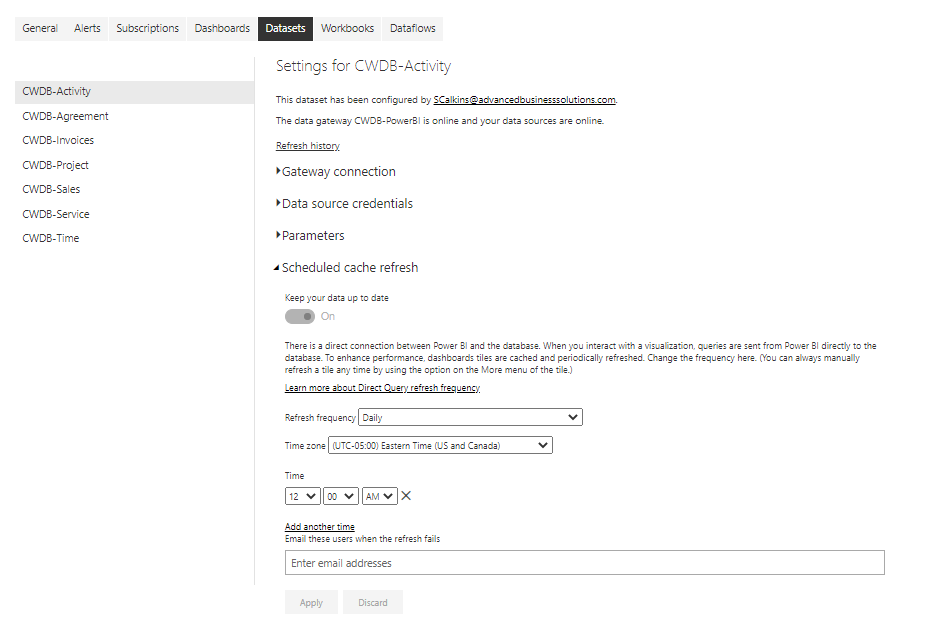Switch to the Alerts tab
This screenshot has height=629, width=927.
[87, 28]
